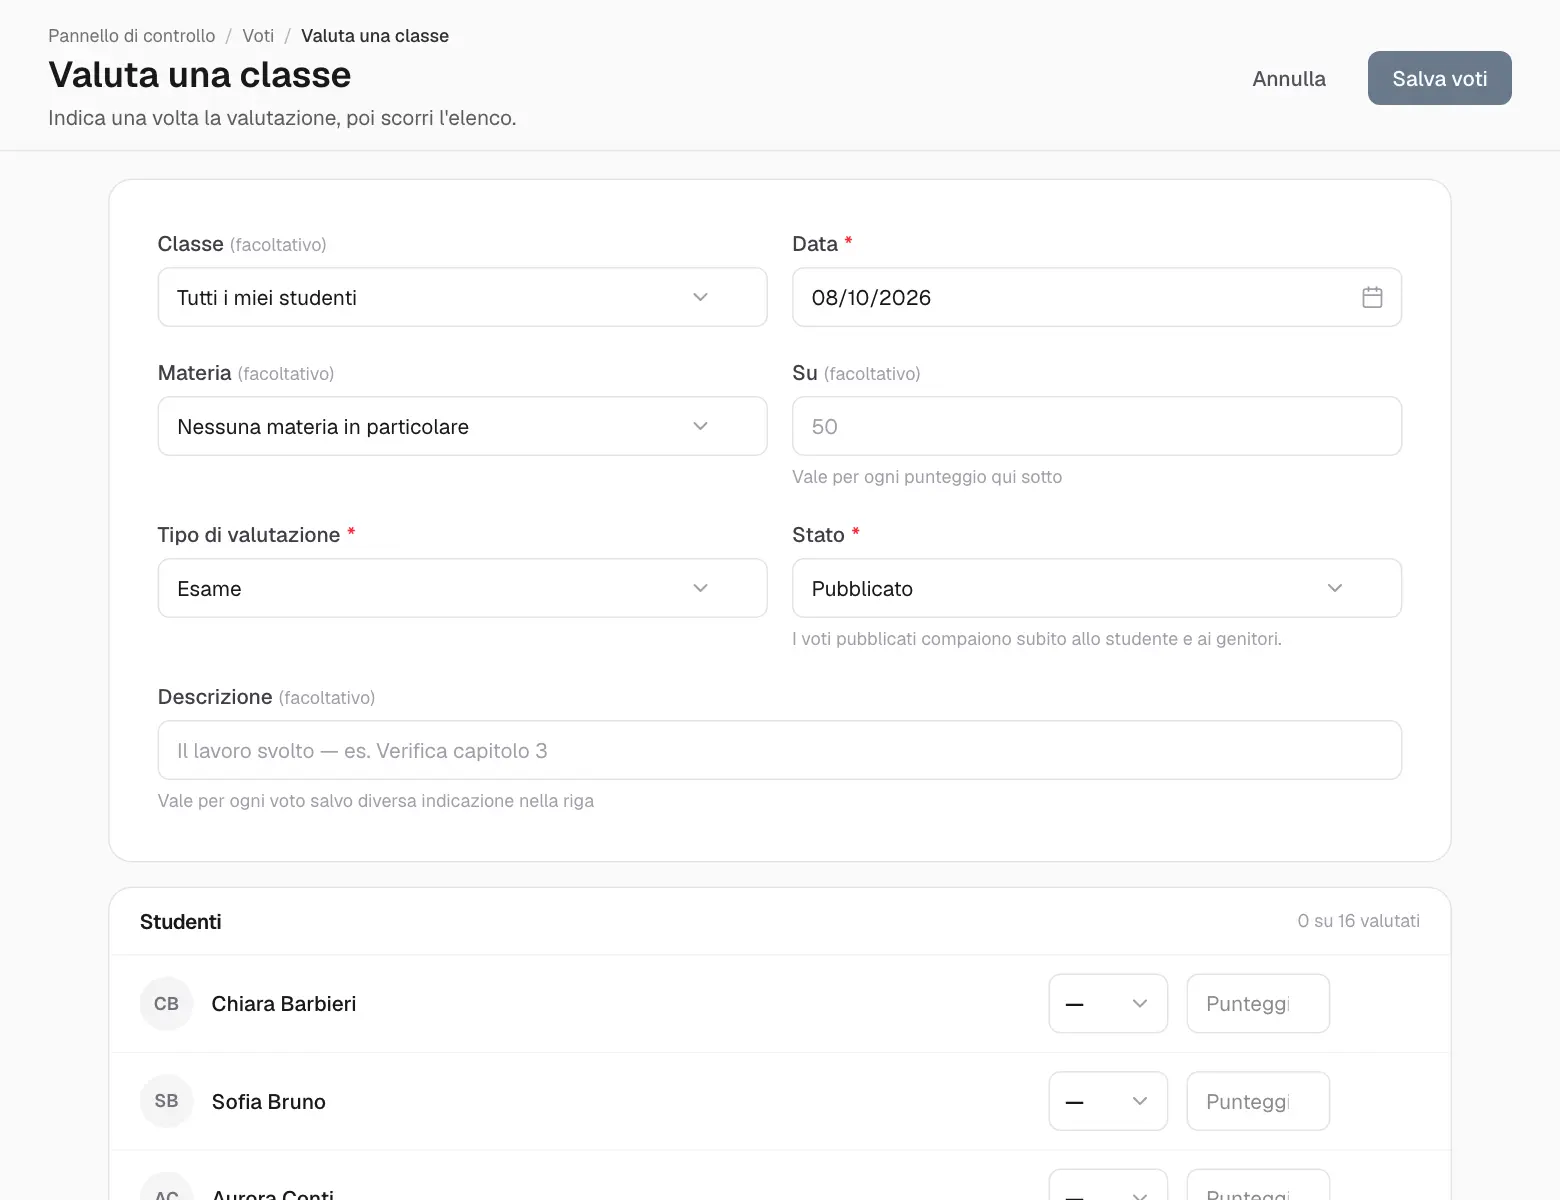Screen dimensions: 1560x1200
Task: Open the Materia dropdown
Action: click(x=462, y=426)
